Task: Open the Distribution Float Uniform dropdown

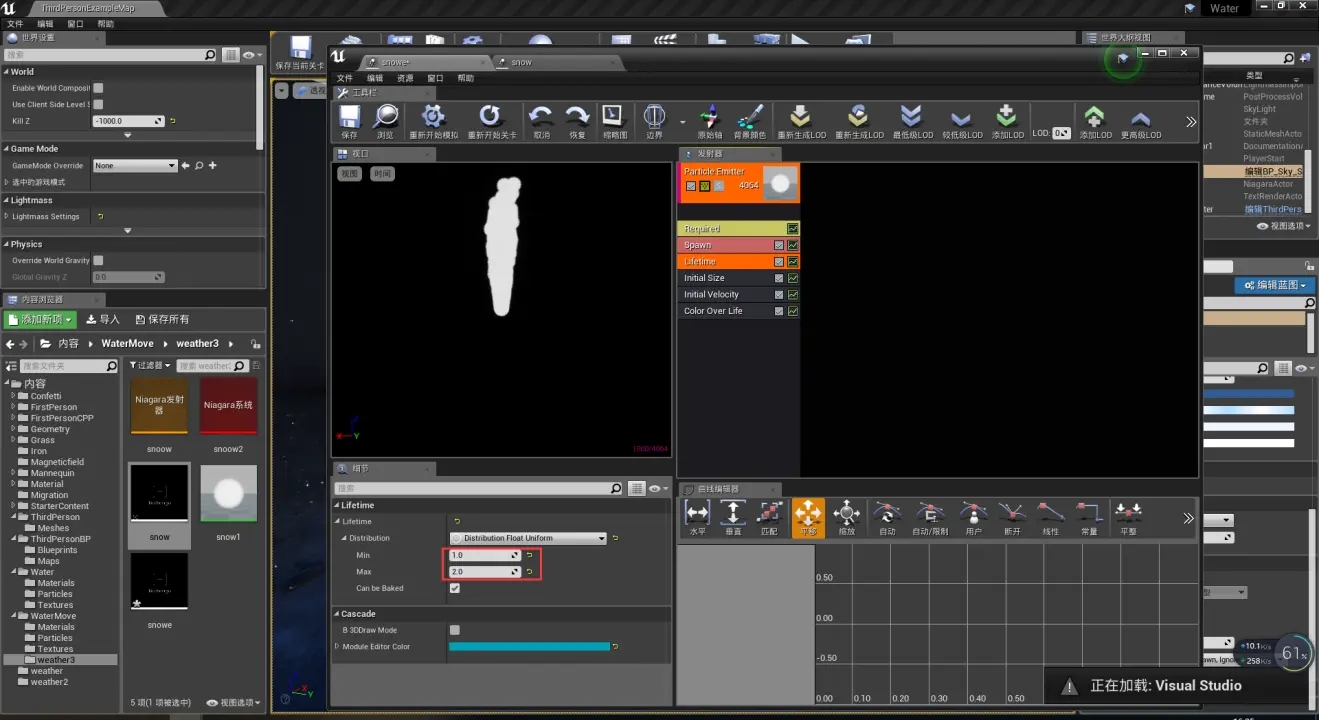Action: pyautogui.click(x=529, y=538)
